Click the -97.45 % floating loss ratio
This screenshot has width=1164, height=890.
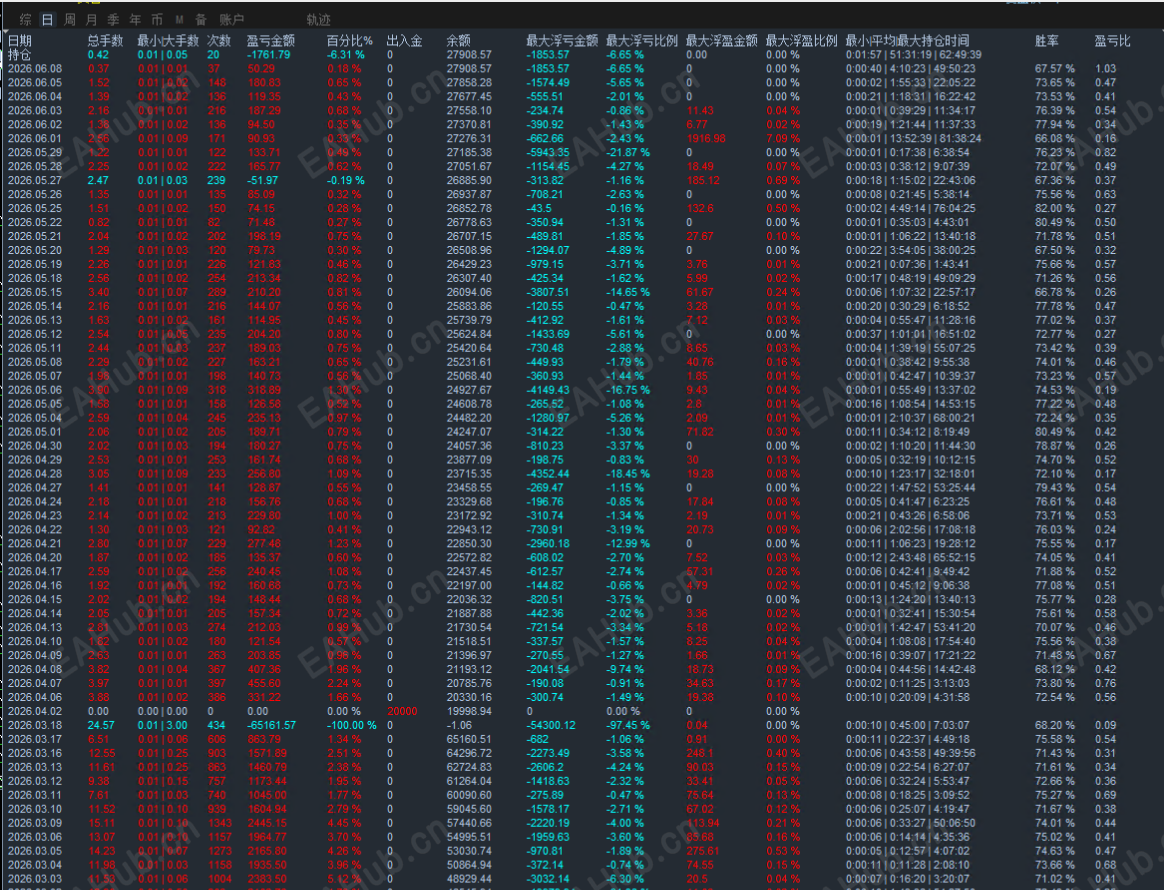tap(628, 725)
